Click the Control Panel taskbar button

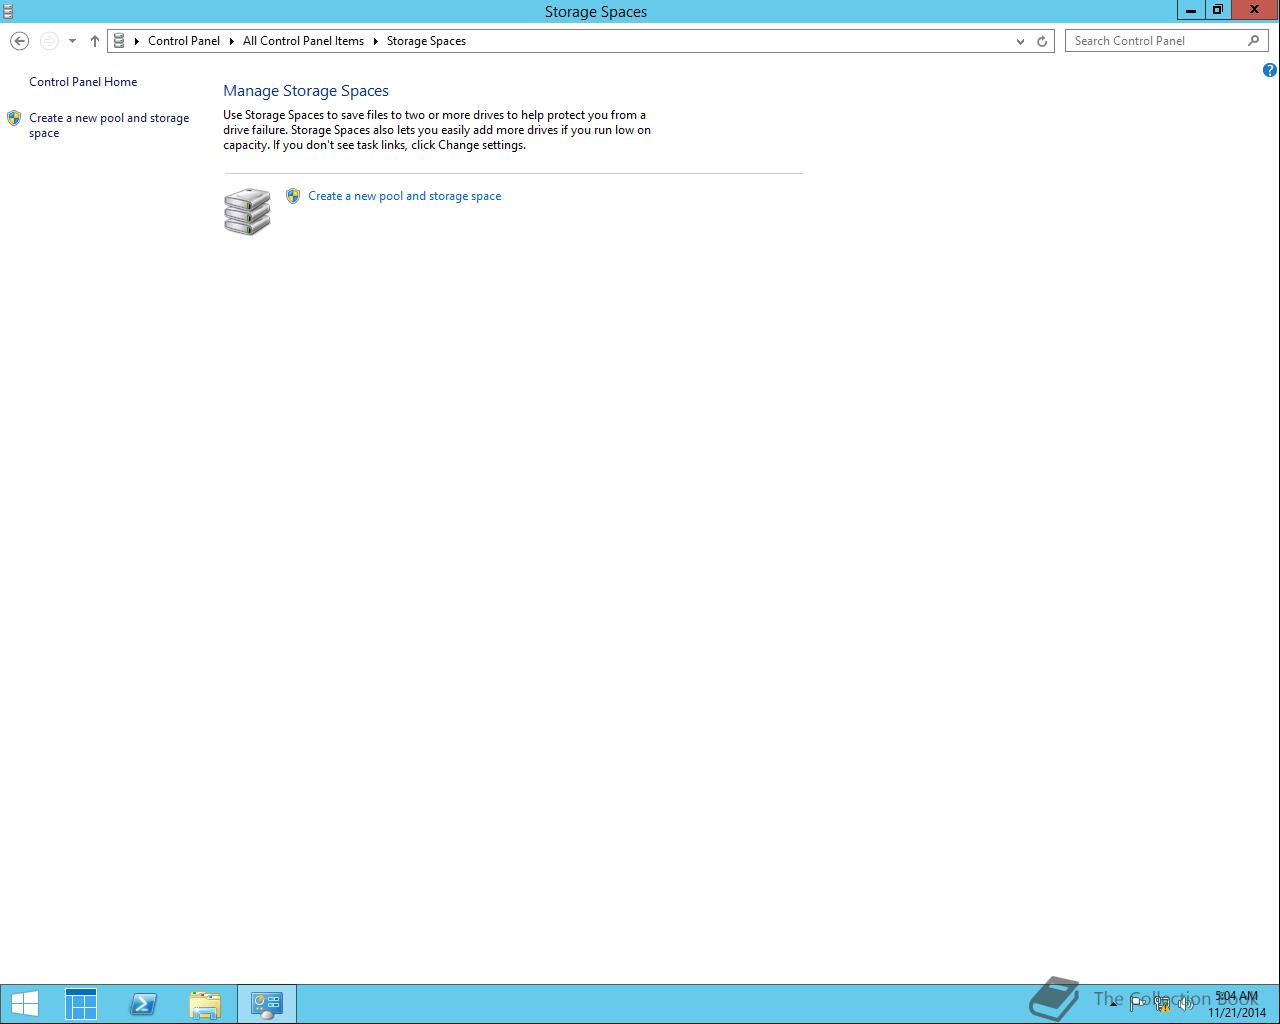pos(267,1004)
